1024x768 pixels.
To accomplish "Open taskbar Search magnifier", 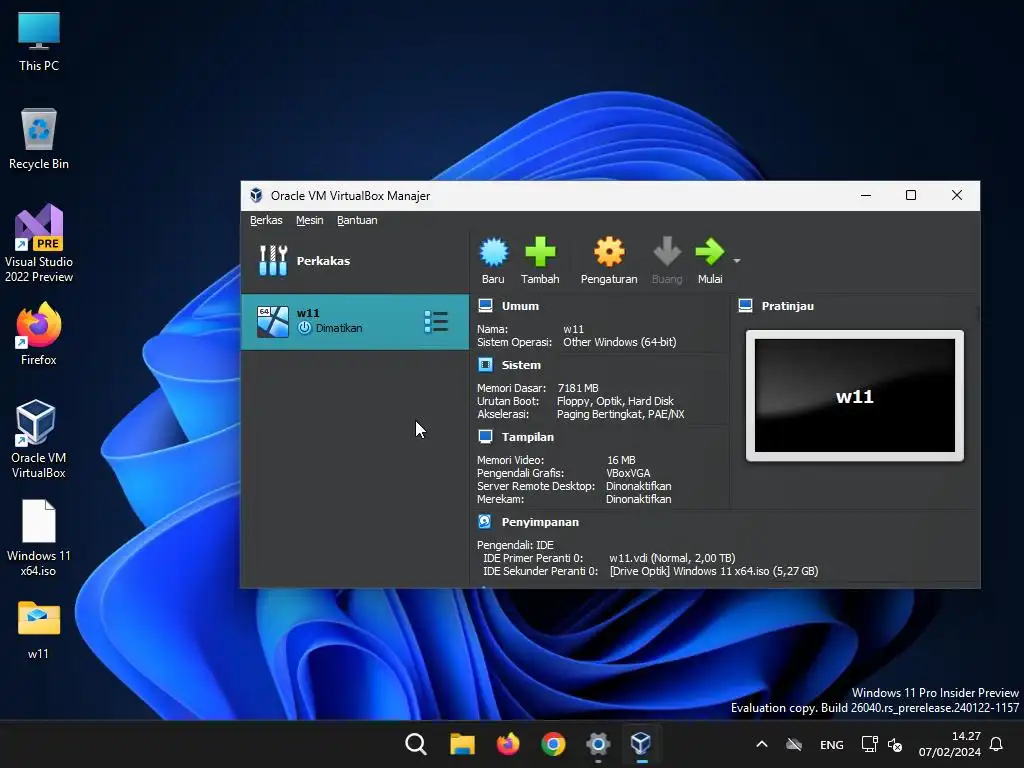I will (415, 744).
